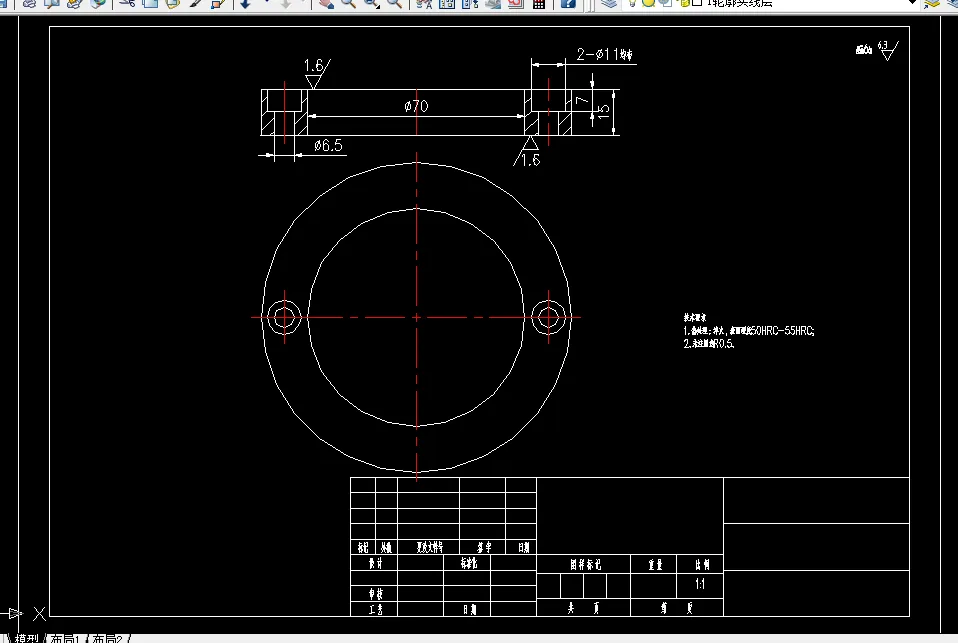Open Markup Set Manager icon
This screenshot has width=958, height=643.
(516, 3)
